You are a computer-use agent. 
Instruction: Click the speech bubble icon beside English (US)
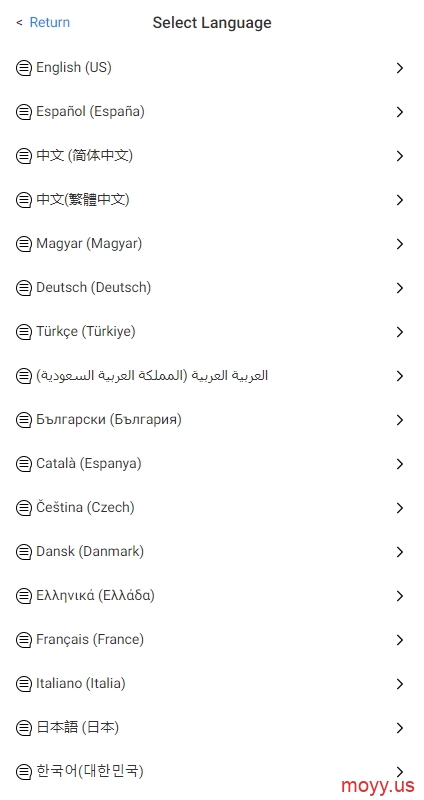point(23,68)
